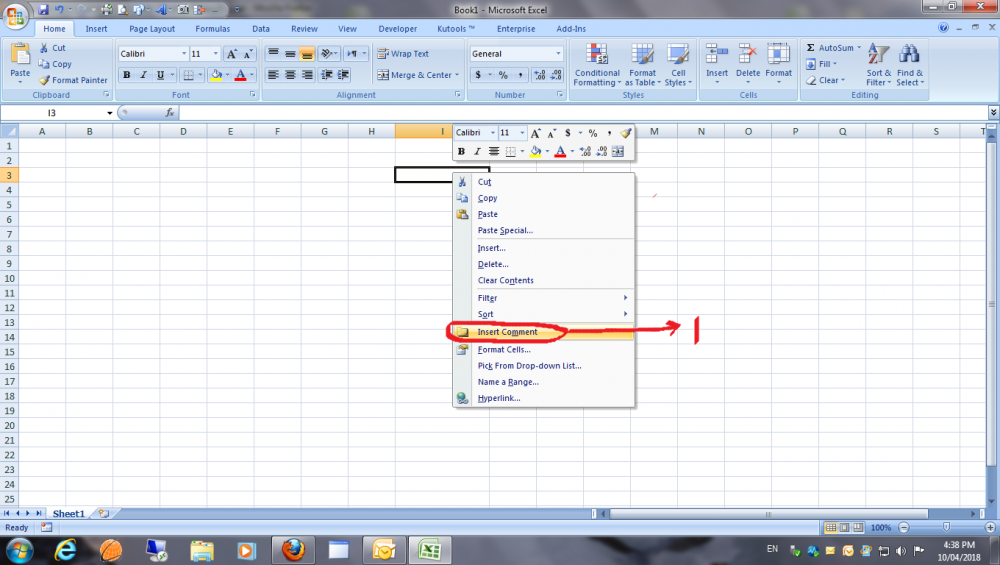Screen dimensions: 1000x565
Task: Click the Save icon in Quick Access Toolbar
Action: [x=43, y=10]
